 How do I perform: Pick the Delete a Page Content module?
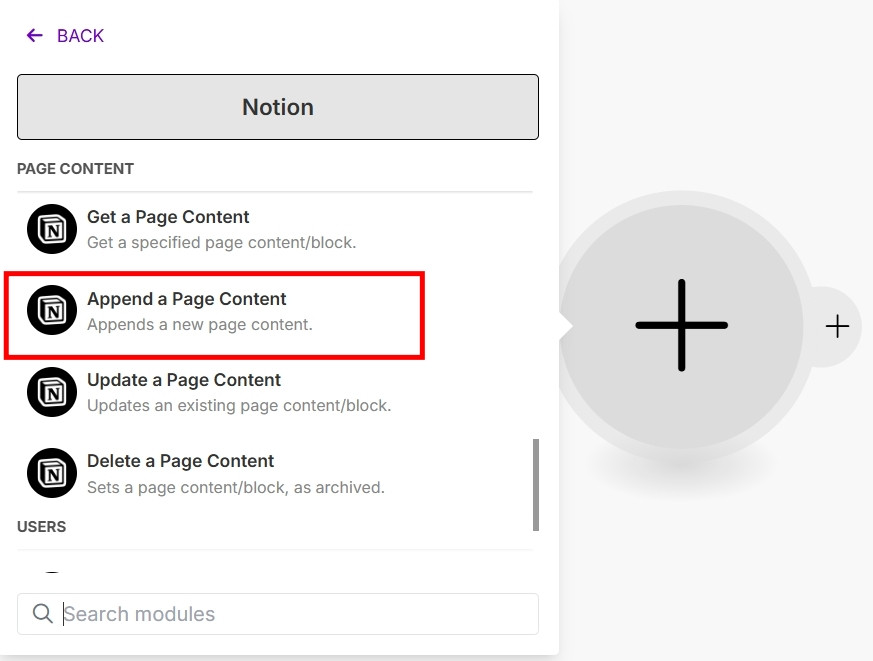(x=275, y=473)
